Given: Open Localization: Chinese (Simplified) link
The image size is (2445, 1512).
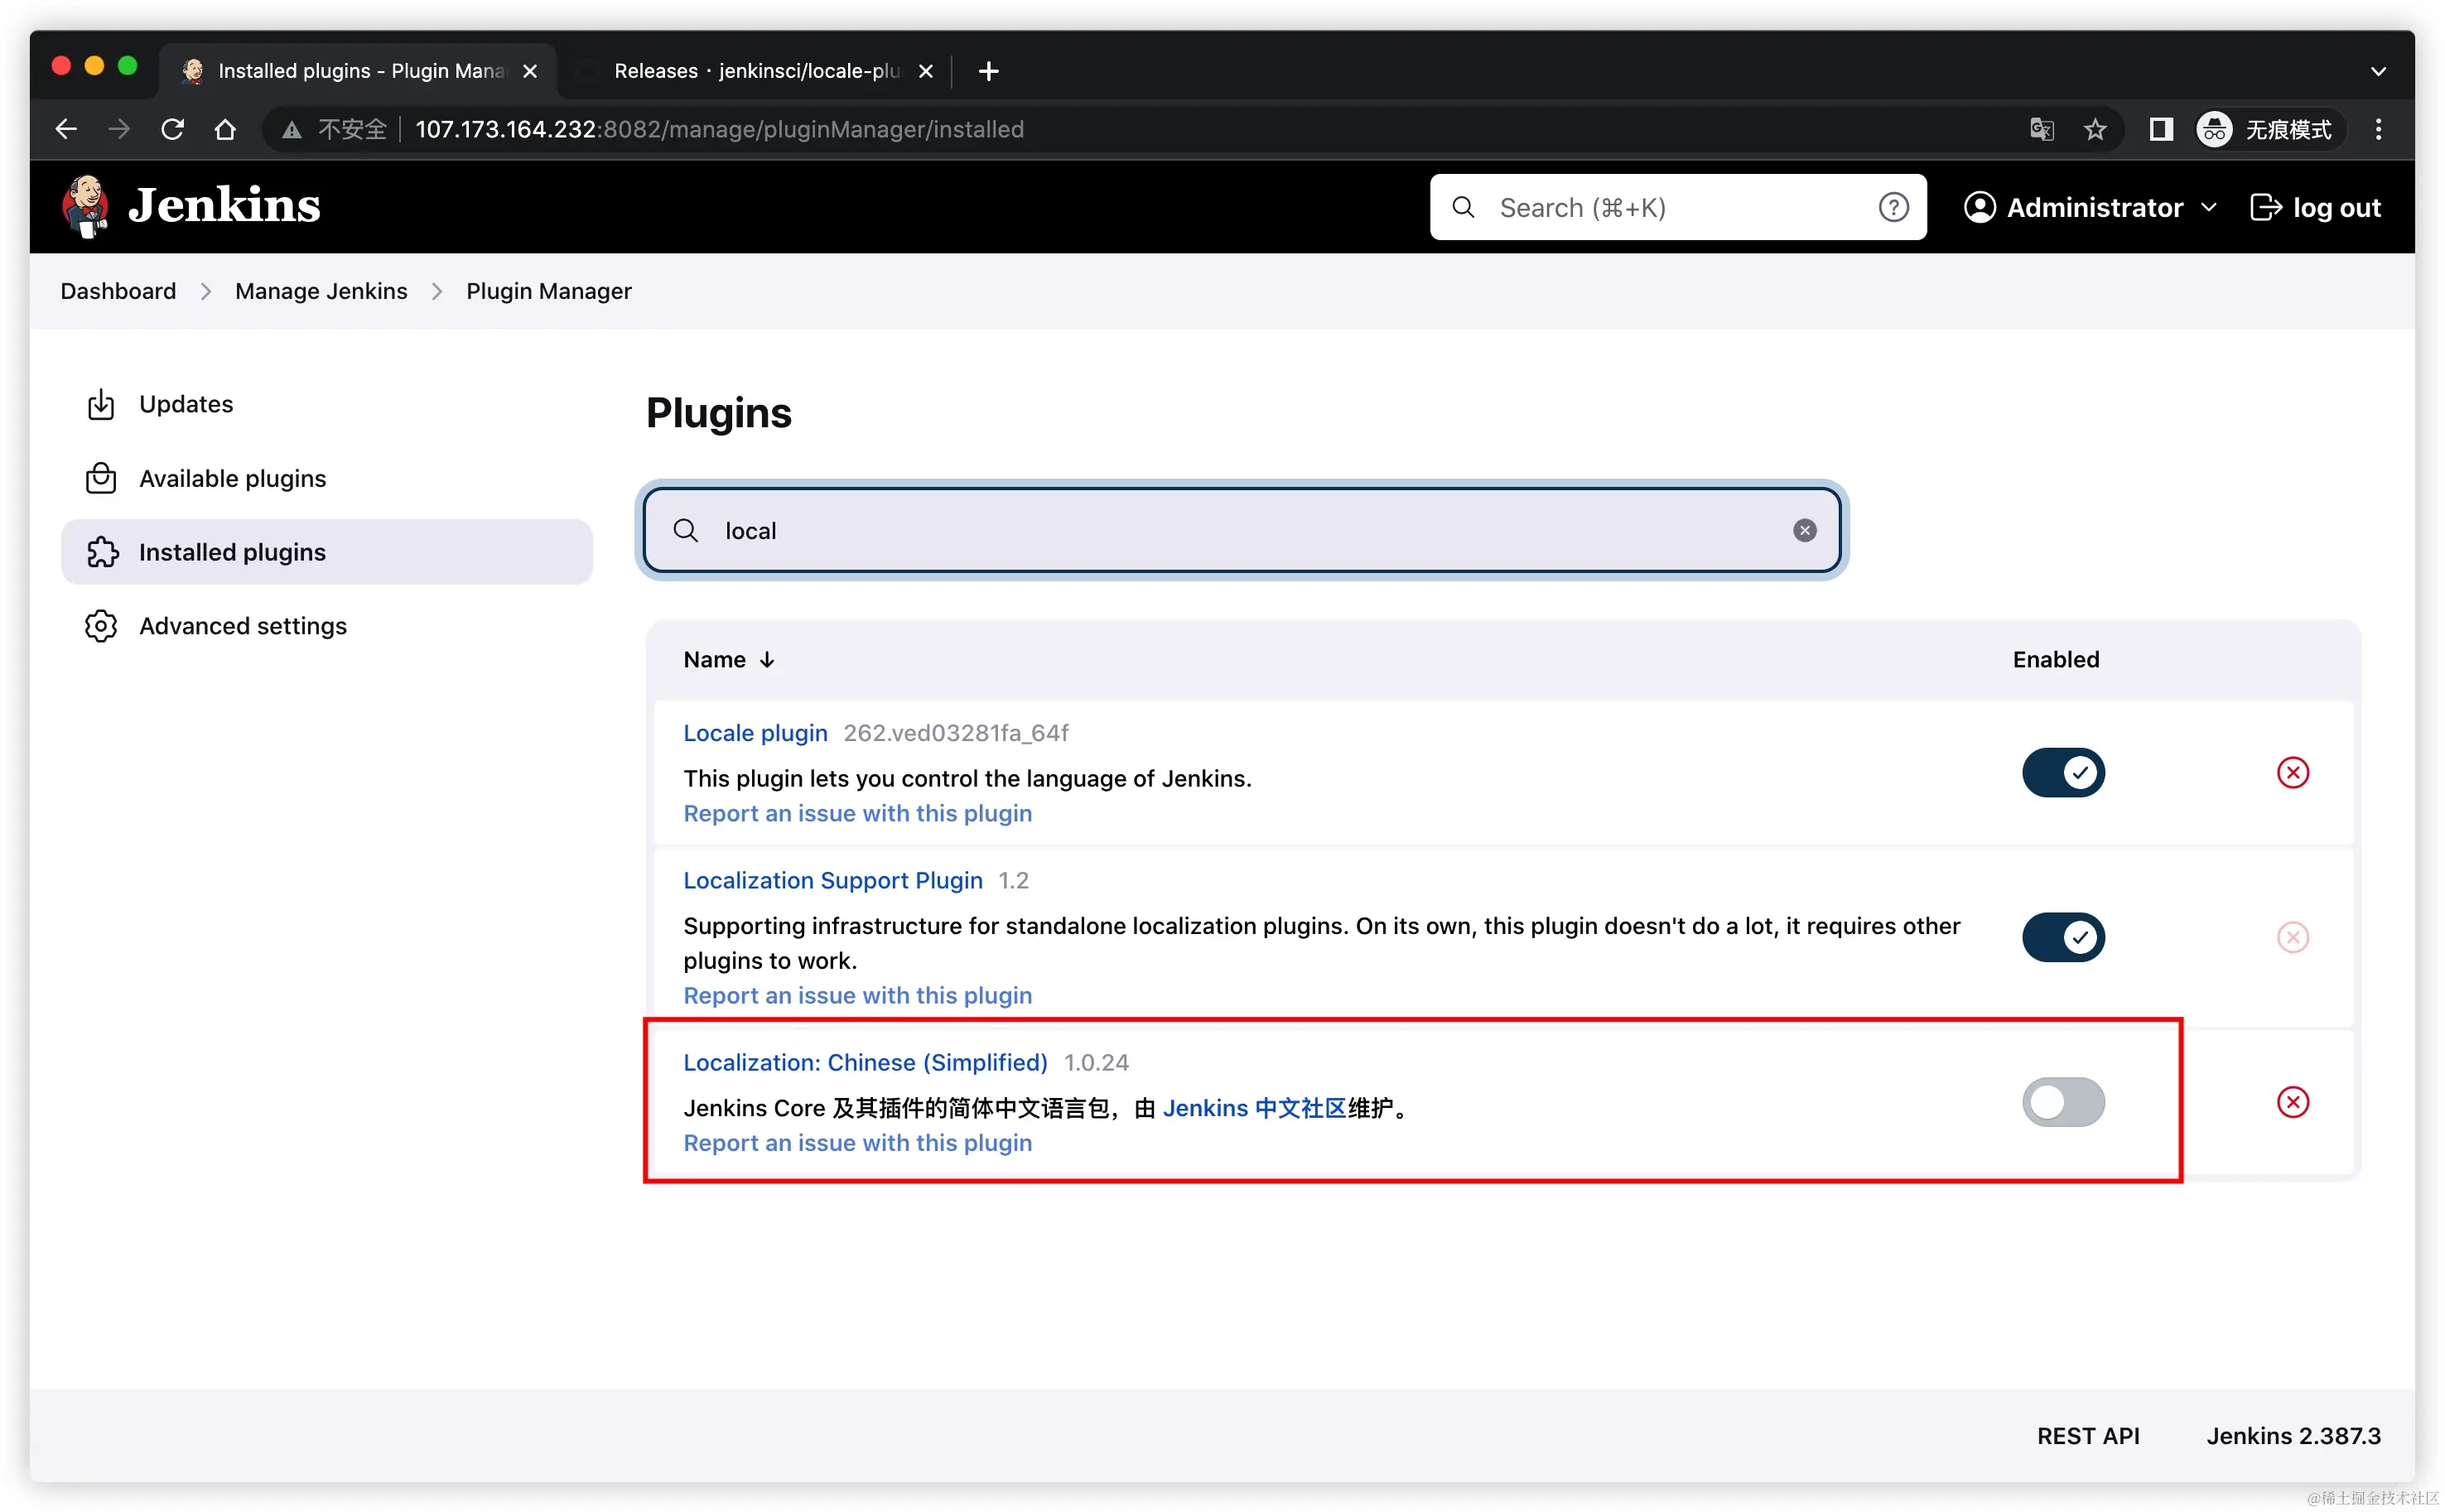Looking at the screenshot, I should [x=865, y=1062].
